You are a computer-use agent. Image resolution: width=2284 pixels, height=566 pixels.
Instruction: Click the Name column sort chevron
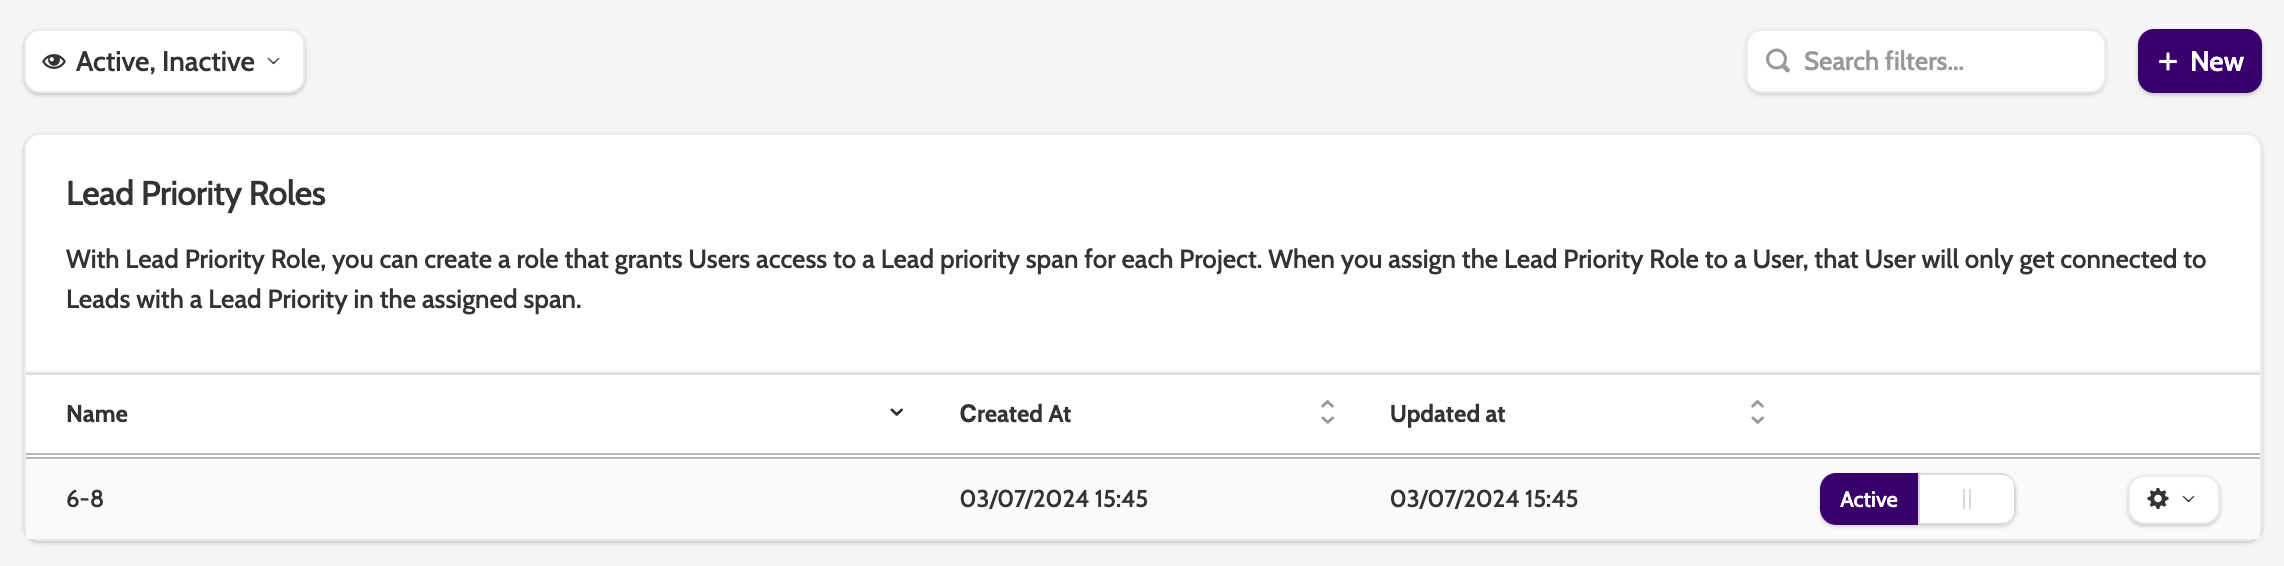tap(897, 413)
